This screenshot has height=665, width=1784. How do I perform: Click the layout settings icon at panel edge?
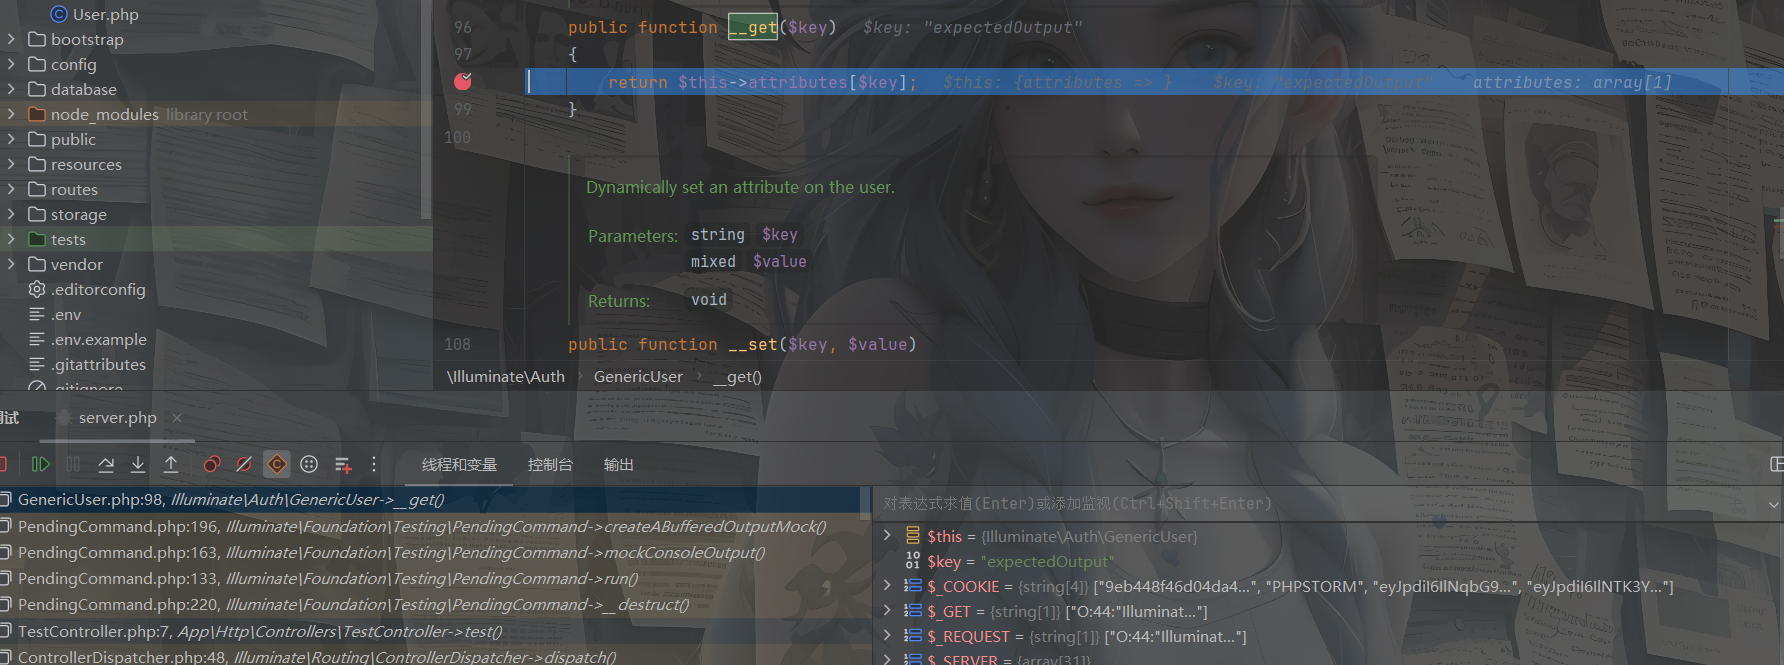tap(1776, 464)
